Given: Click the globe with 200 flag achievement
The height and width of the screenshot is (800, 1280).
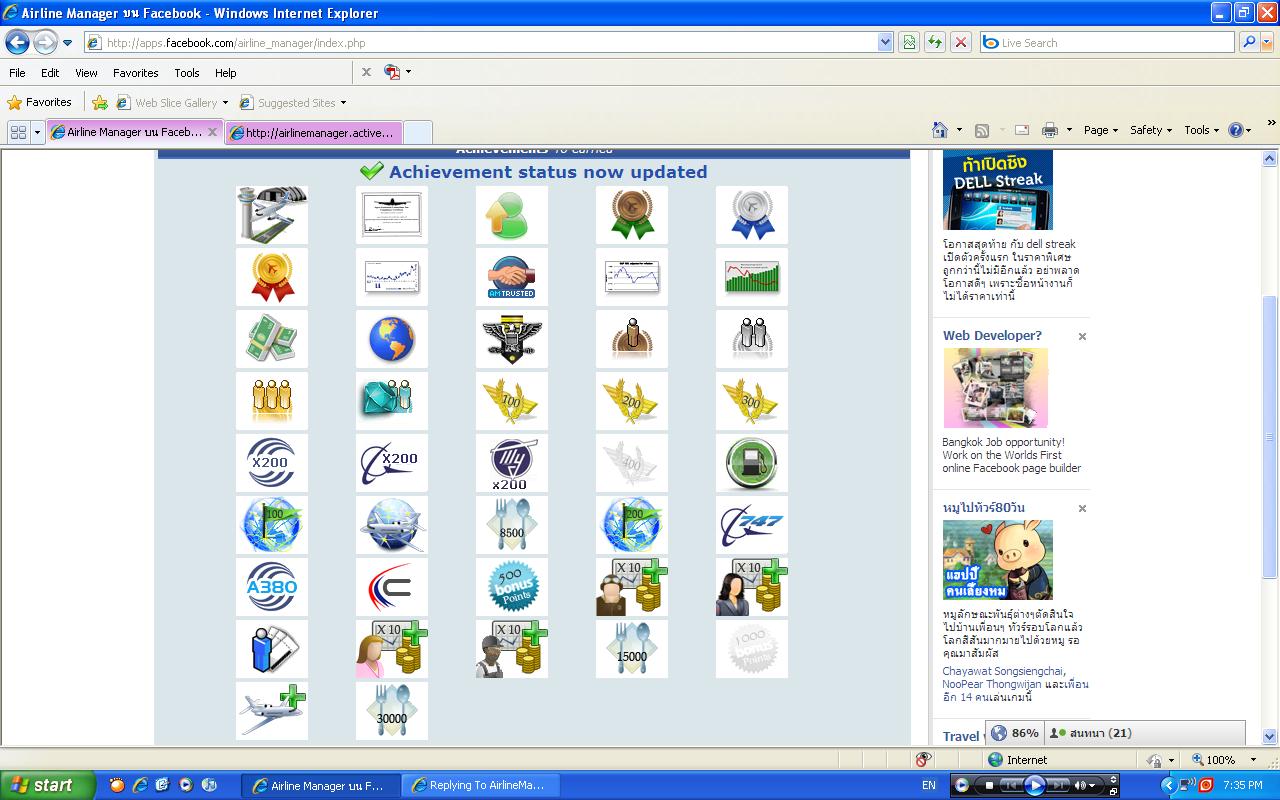Looking at the screenshot, I should click(x=632, y=525).
